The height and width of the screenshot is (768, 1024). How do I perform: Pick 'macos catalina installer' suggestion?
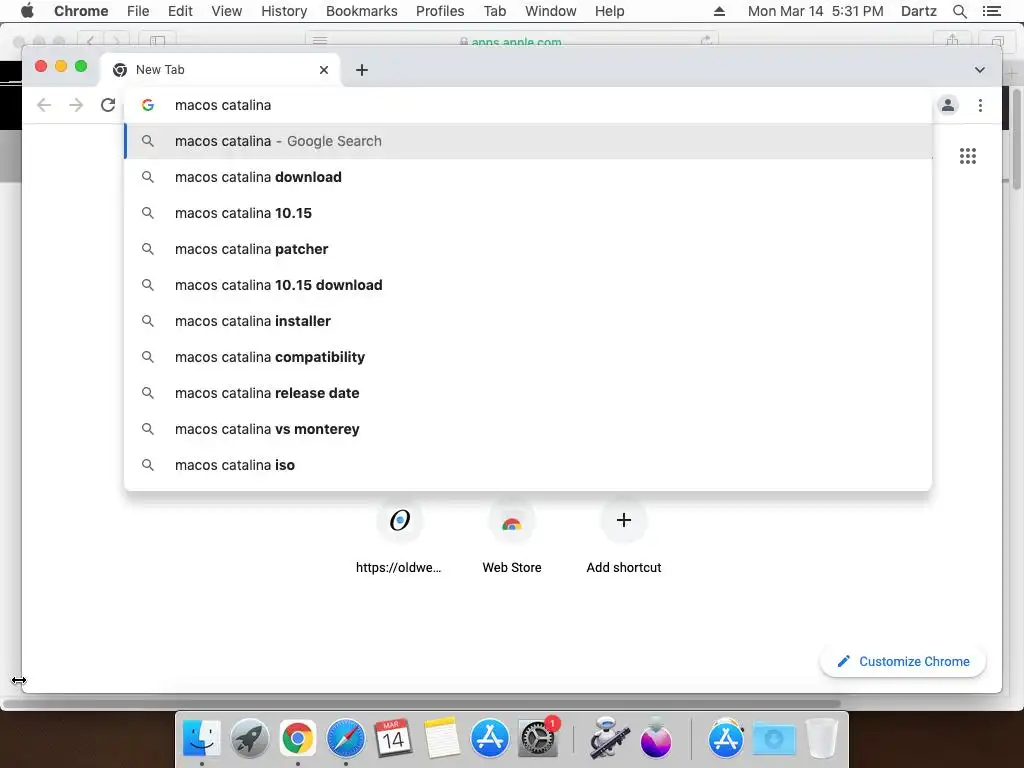(528, 321)
